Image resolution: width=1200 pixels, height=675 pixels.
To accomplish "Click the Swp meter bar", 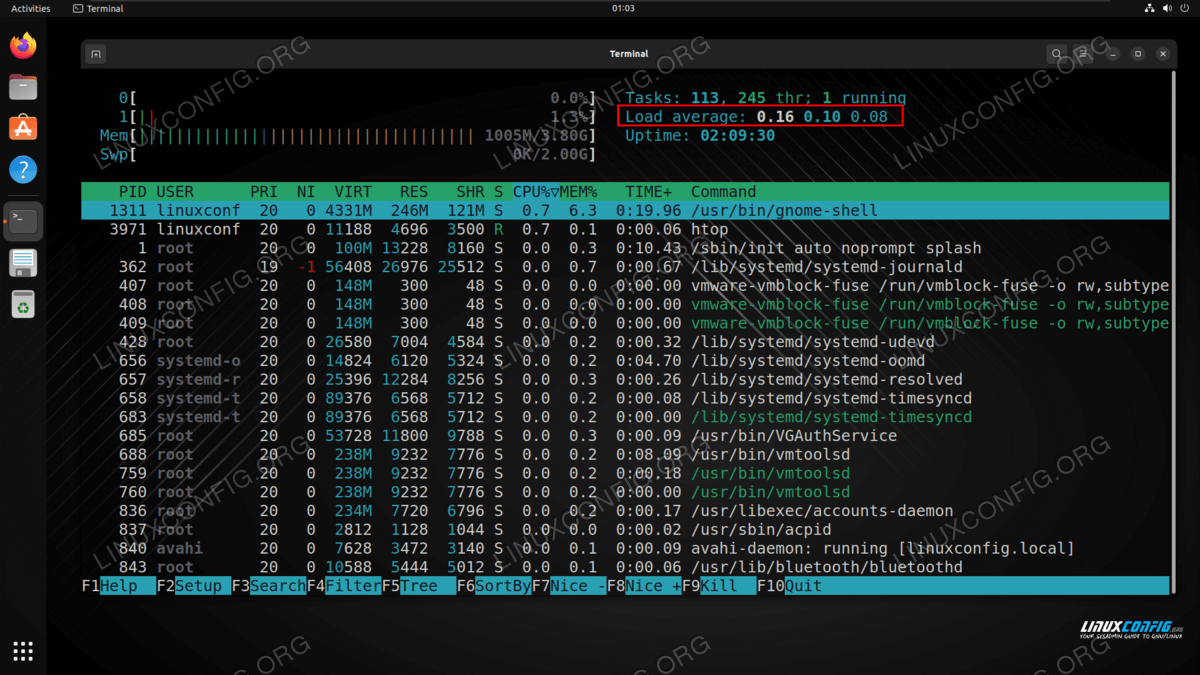I will pyautogui.click(x=348, y=155).
